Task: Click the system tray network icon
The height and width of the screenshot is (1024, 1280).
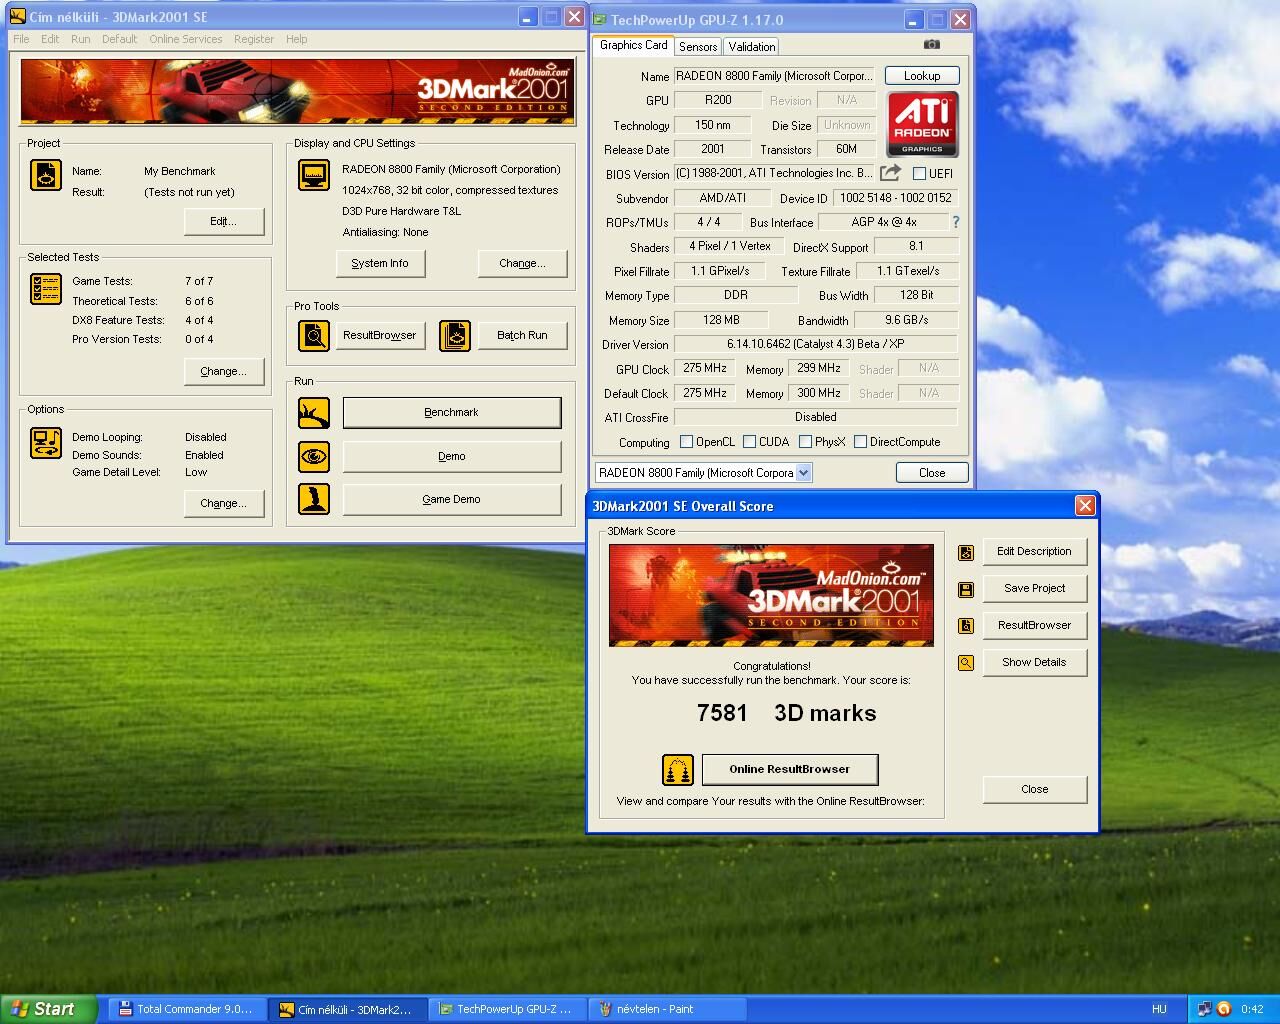Action: coord(1204,1009)
